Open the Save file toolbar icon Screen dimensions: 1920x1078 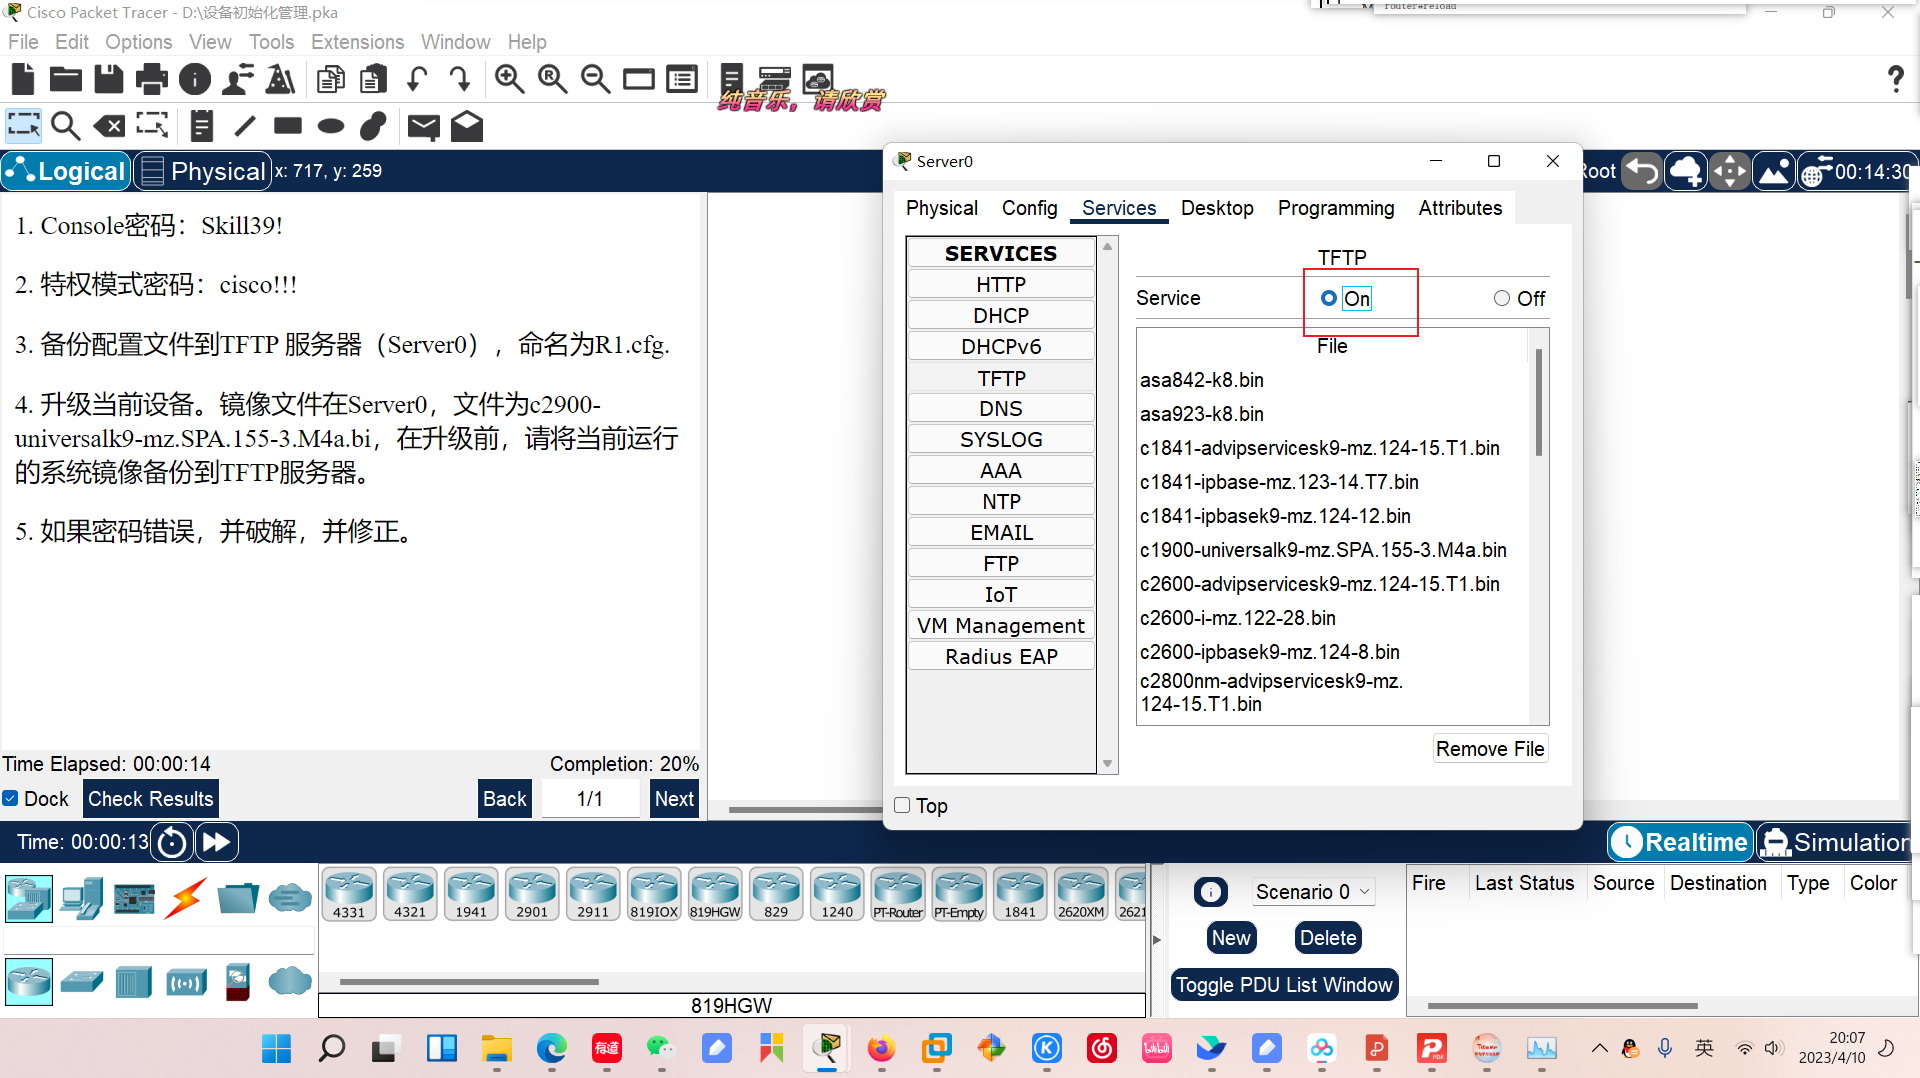click(109, 79)
